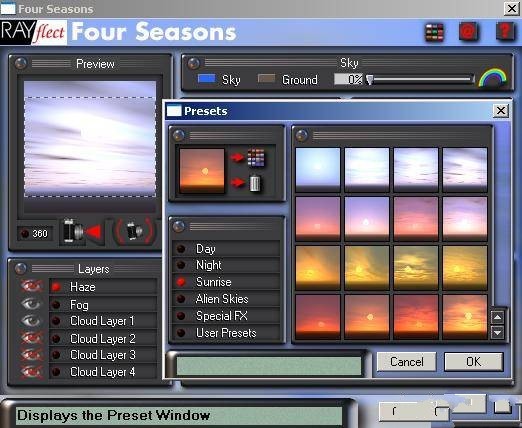Viewport: 522px width, 428px height.
Task: Choose the Sunrise preset category
Action: point(226,282)
